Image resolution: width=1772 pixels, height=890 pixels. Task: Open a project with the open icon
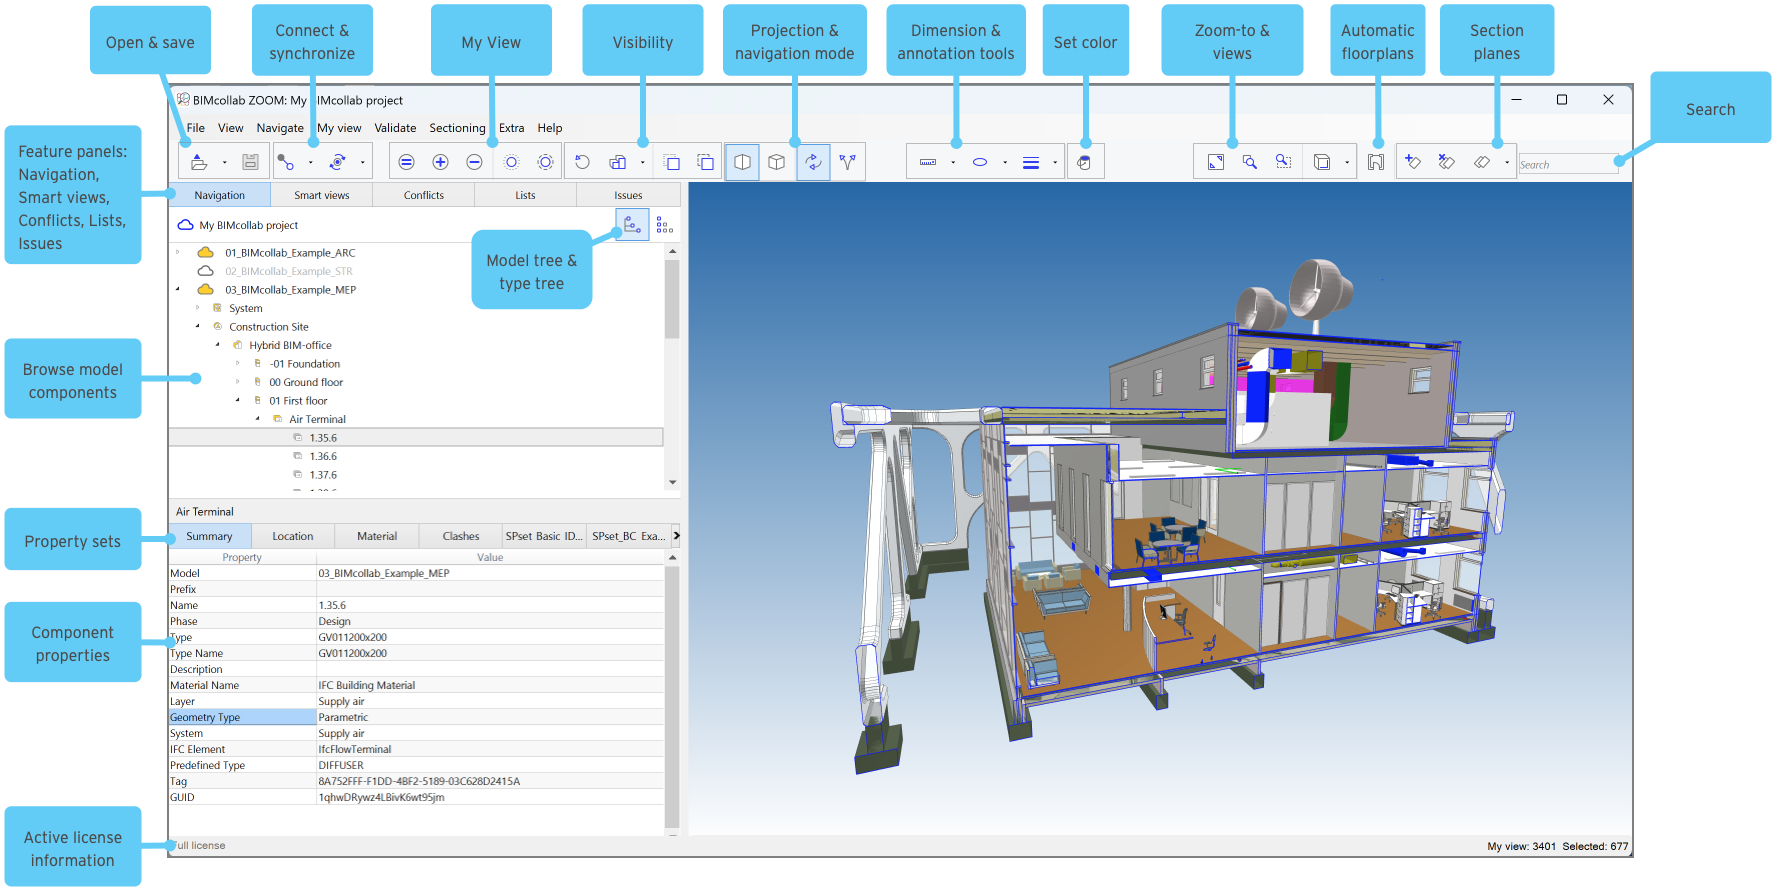tap(199, 162)
